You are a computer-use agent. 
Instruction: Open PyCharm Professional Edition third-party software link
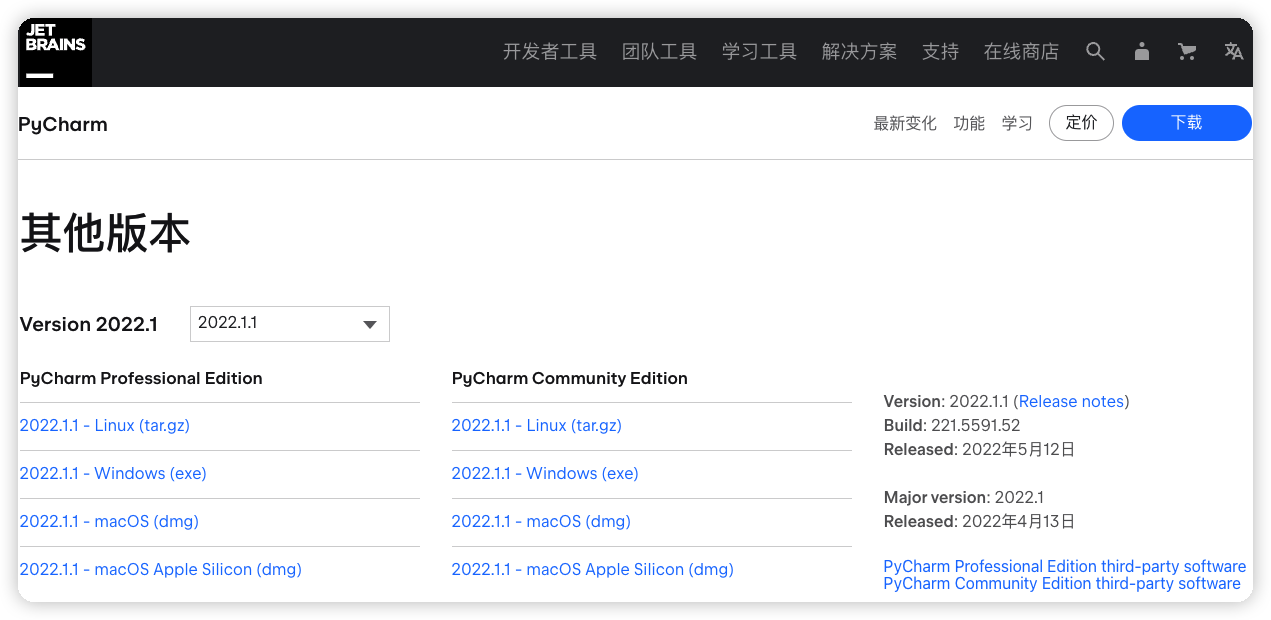pyautogui.click(x=1064, y=567)
